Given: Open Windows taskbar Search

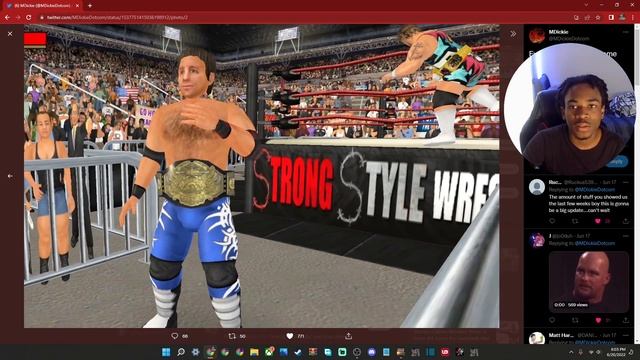Looking at the screenshot, I should point(181,352).
